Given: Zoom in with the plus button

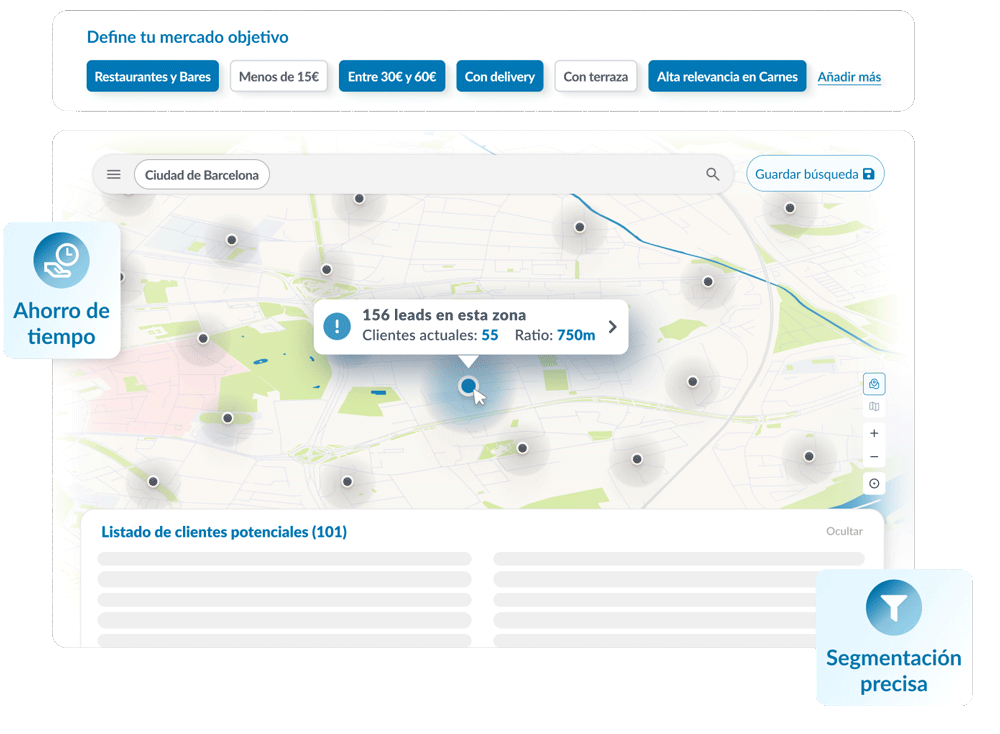Looking at the screenshot, I should click(x=874, y=433).
